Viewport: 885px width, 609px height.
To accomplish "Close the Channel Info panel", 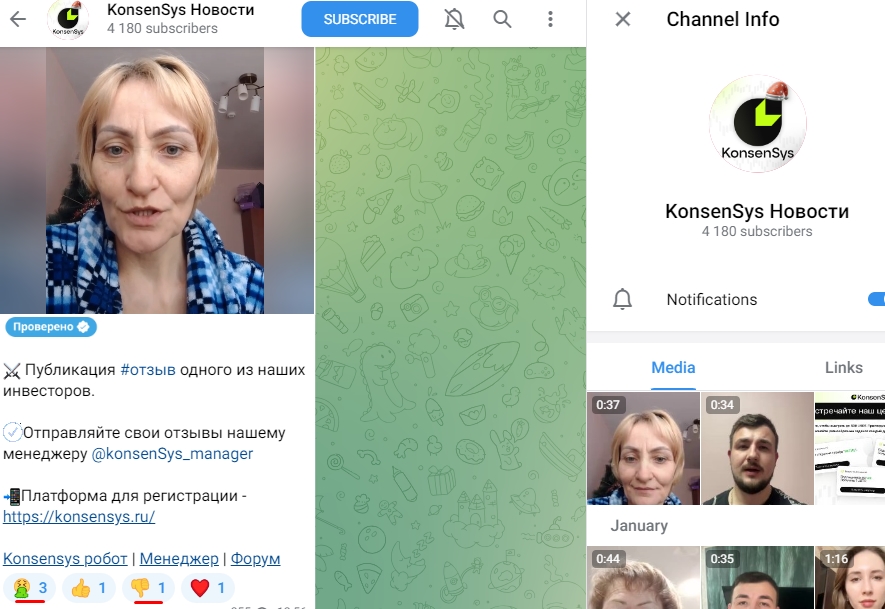I will pyautogui.click(x=623, y=19).
